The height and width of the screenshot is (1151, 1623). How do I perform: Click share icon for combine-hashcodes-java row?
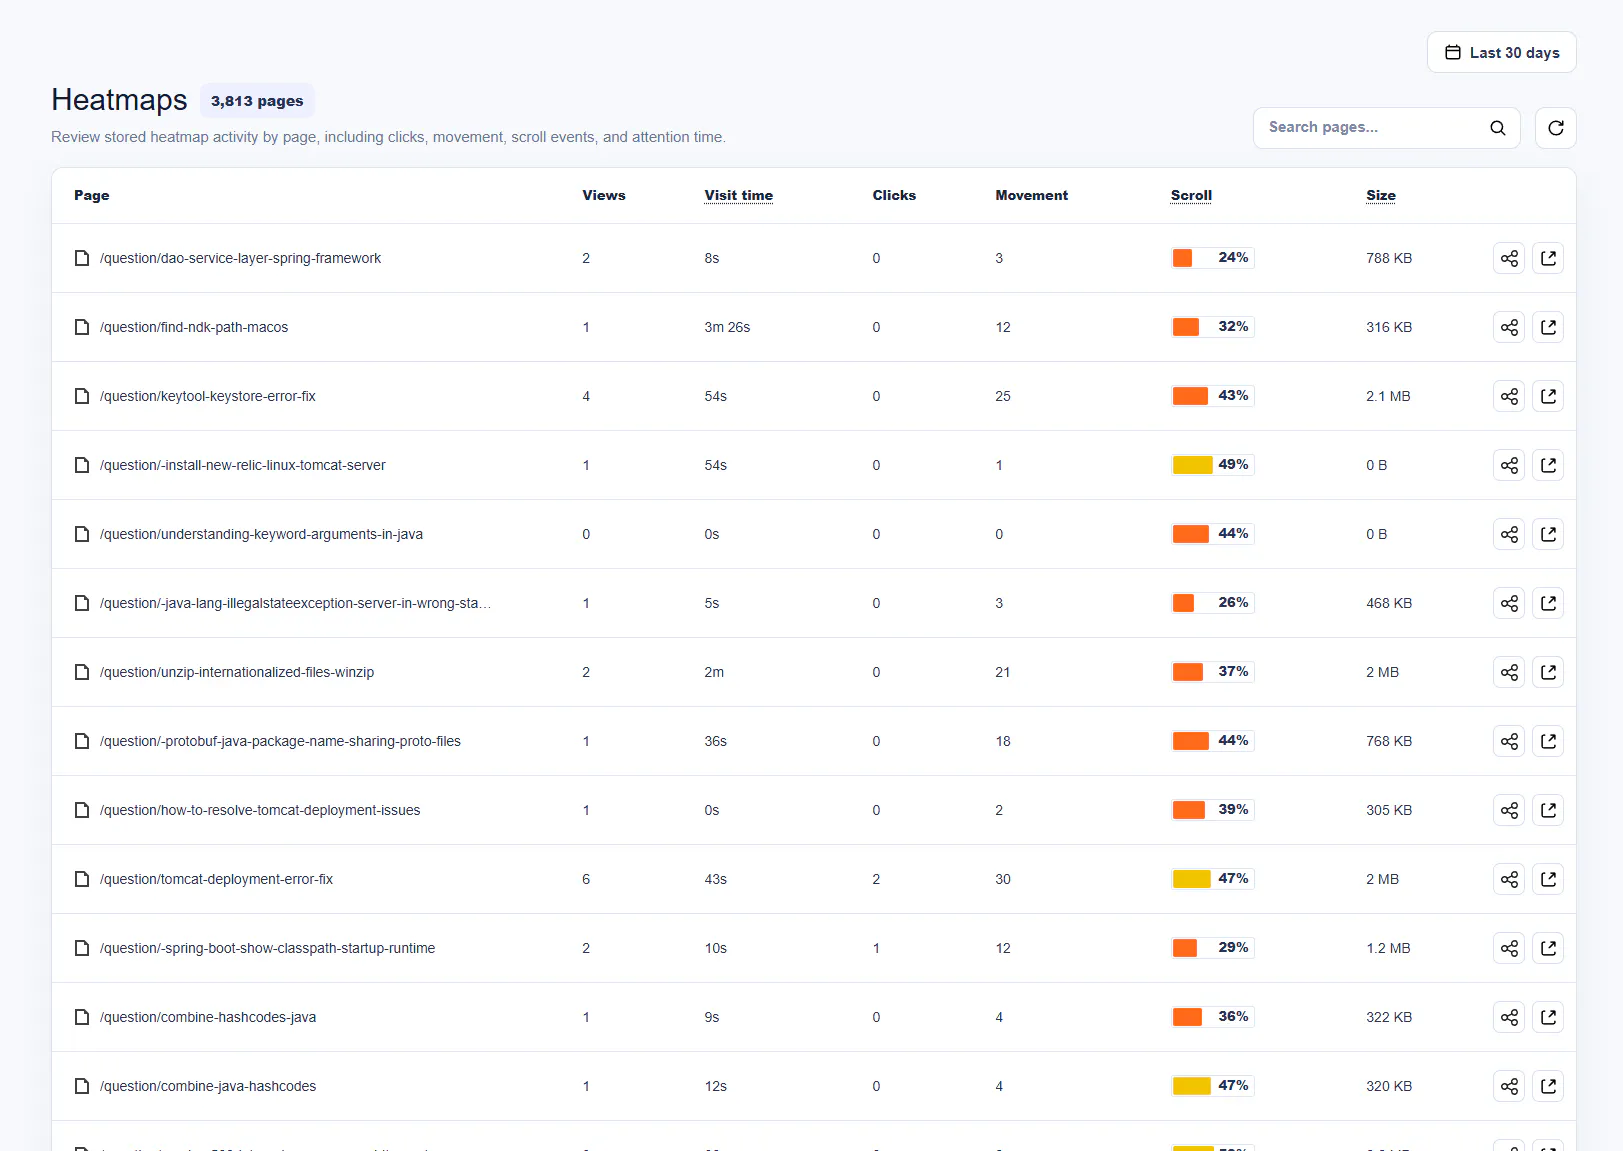click(x=1509, y=1017)
